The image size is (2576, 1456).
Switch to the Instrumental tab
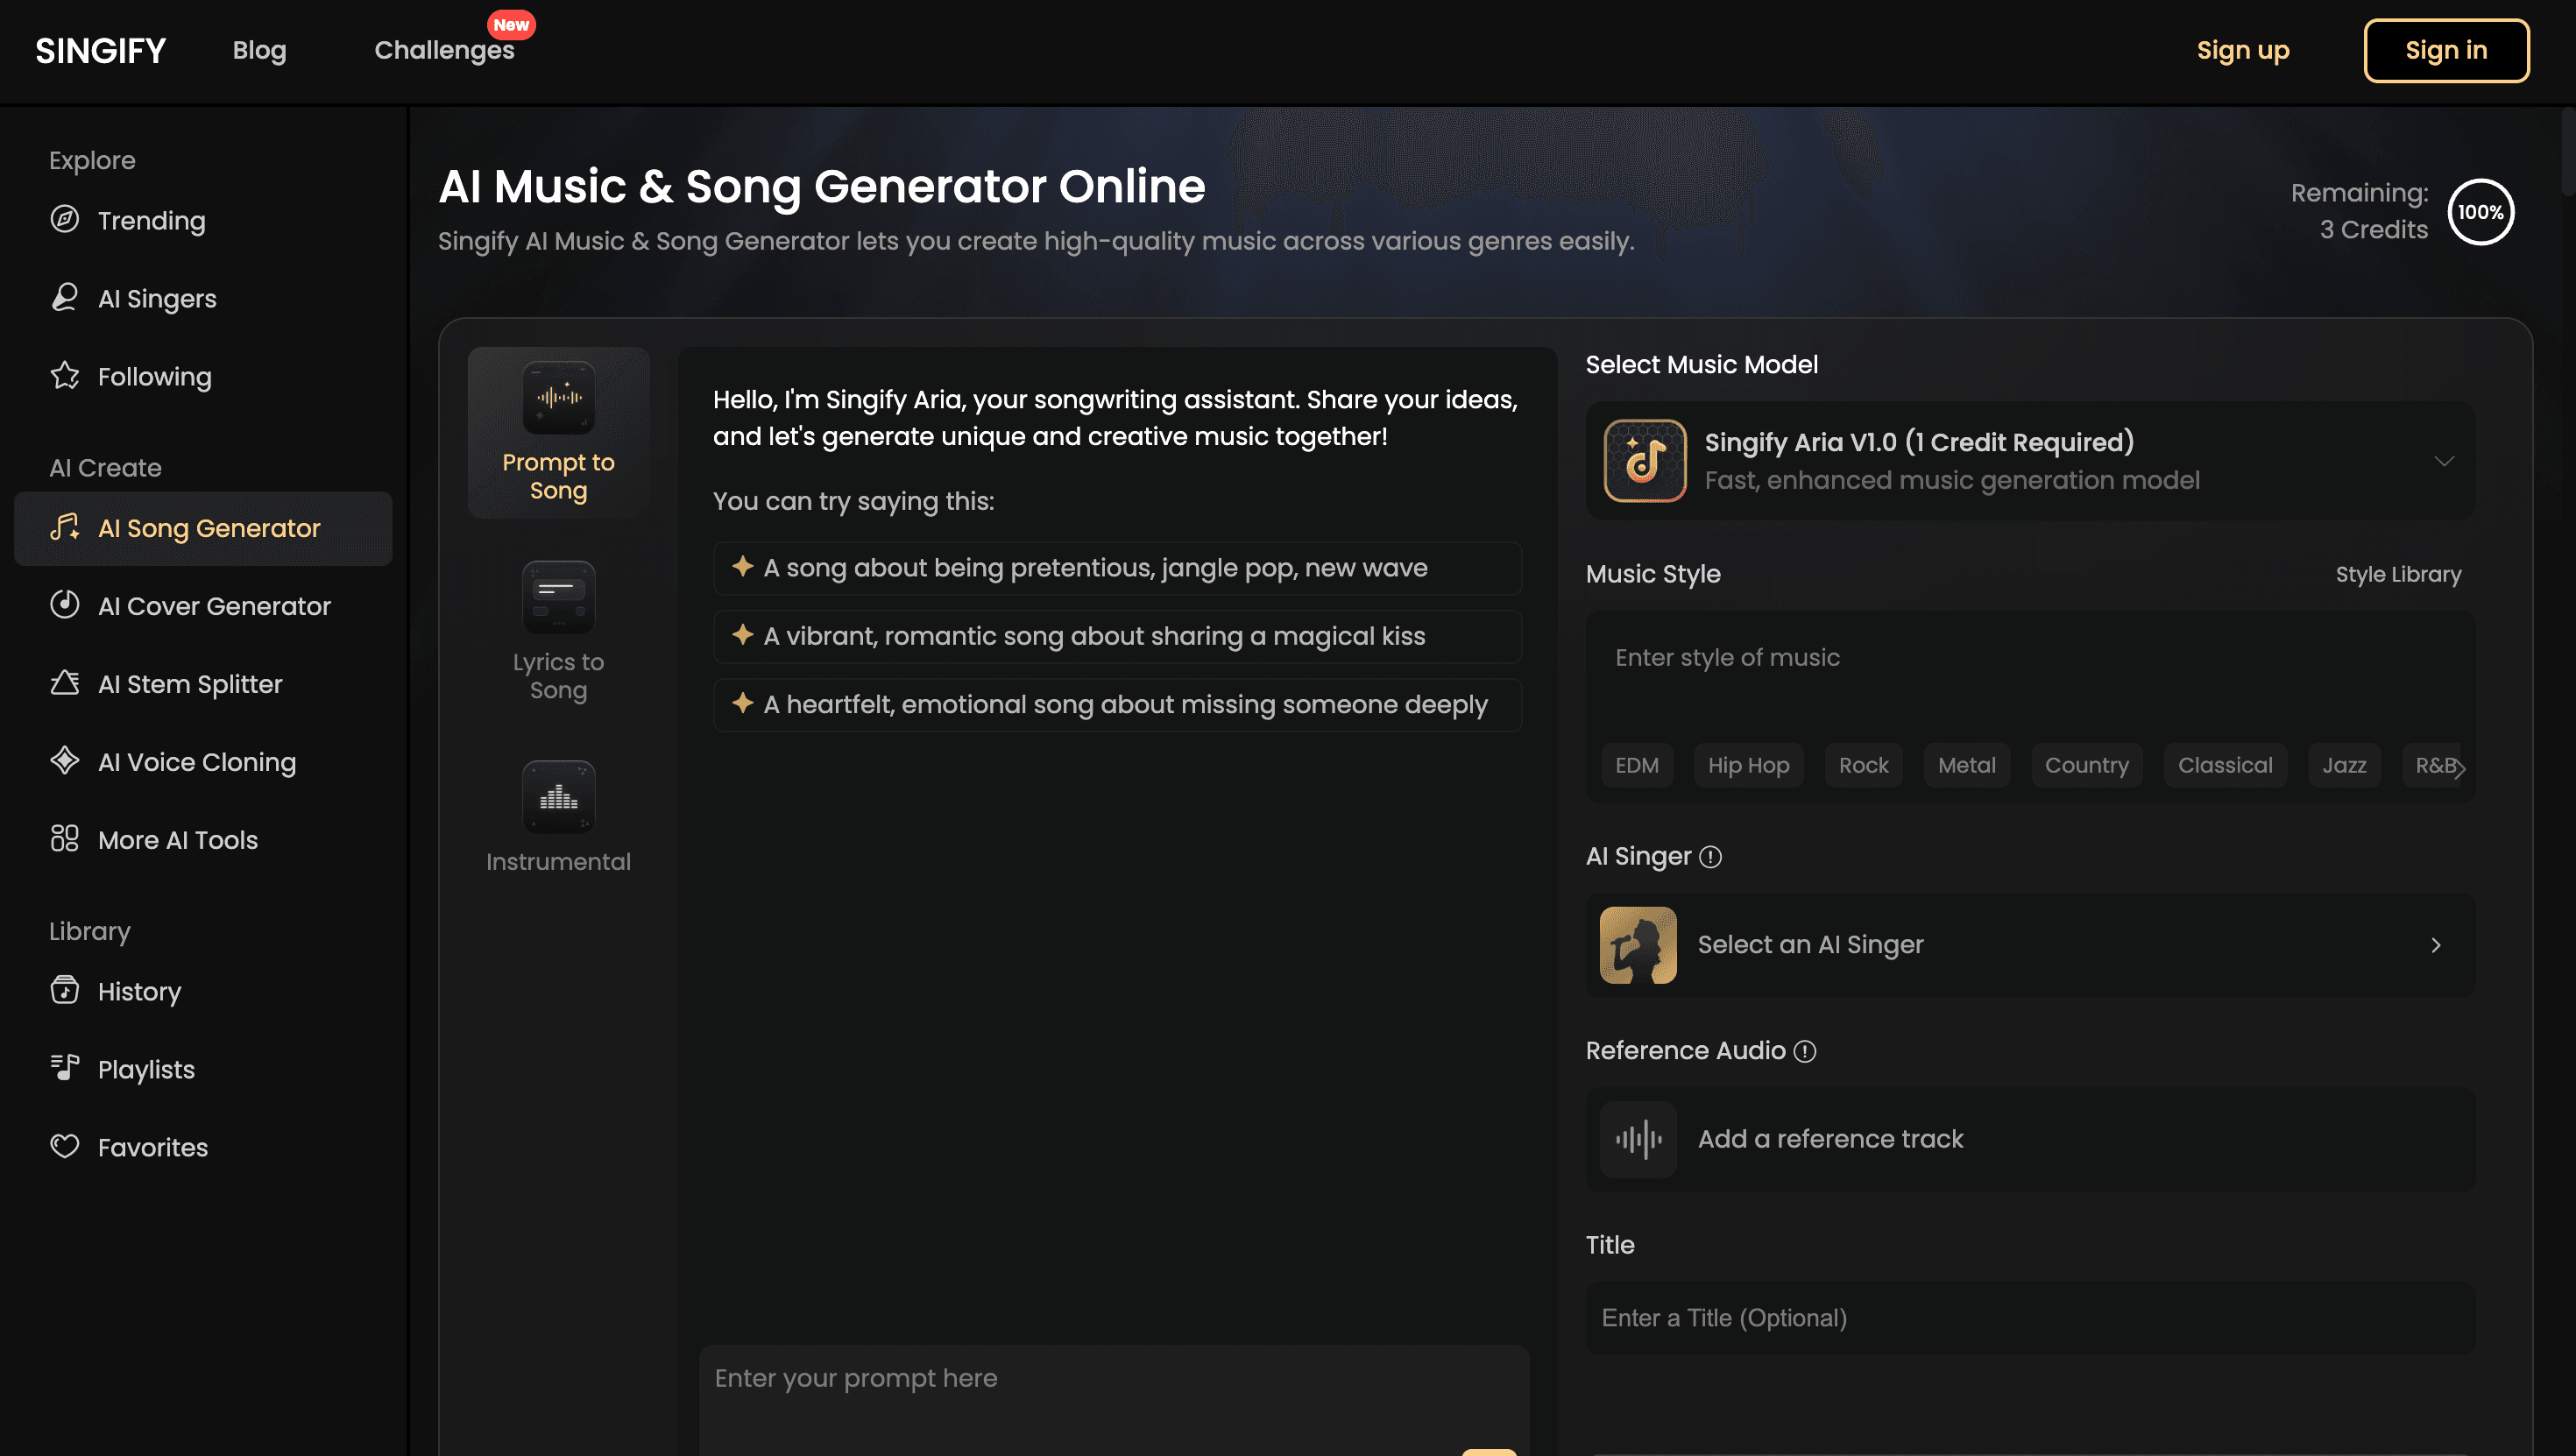point(559,818)
